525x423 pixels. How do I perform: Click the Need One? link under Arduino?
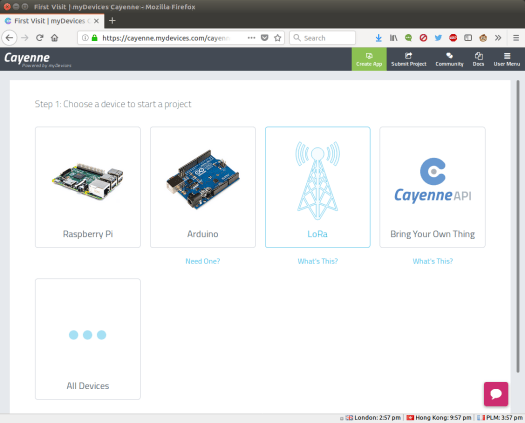pos(203,261)
